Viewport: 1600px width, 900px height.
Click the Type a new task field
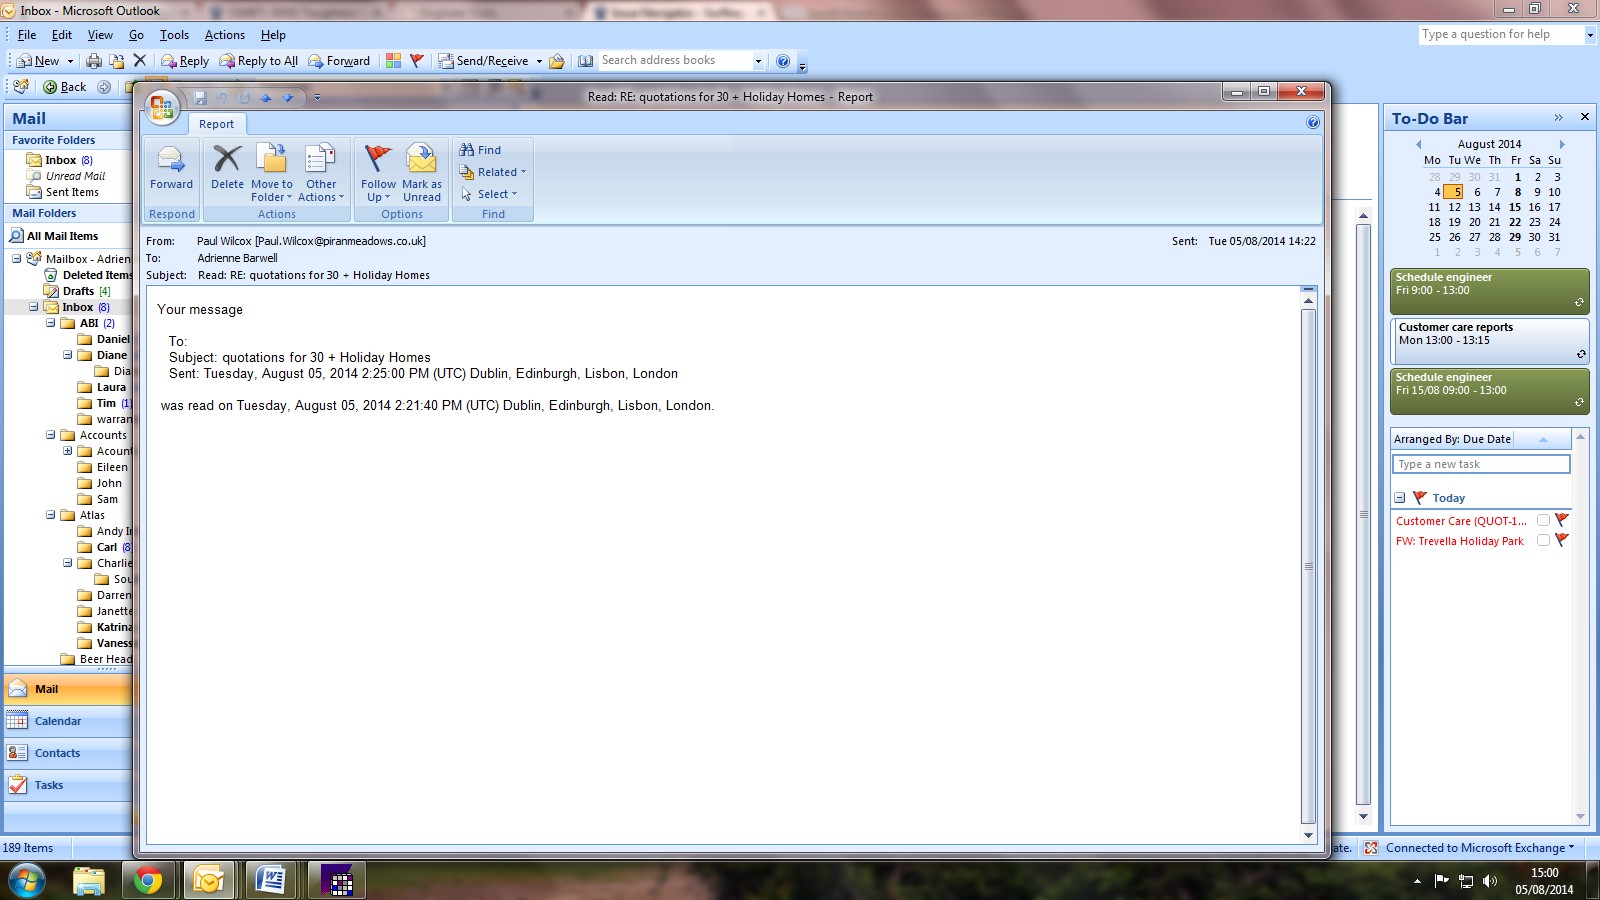point(1481,464)
